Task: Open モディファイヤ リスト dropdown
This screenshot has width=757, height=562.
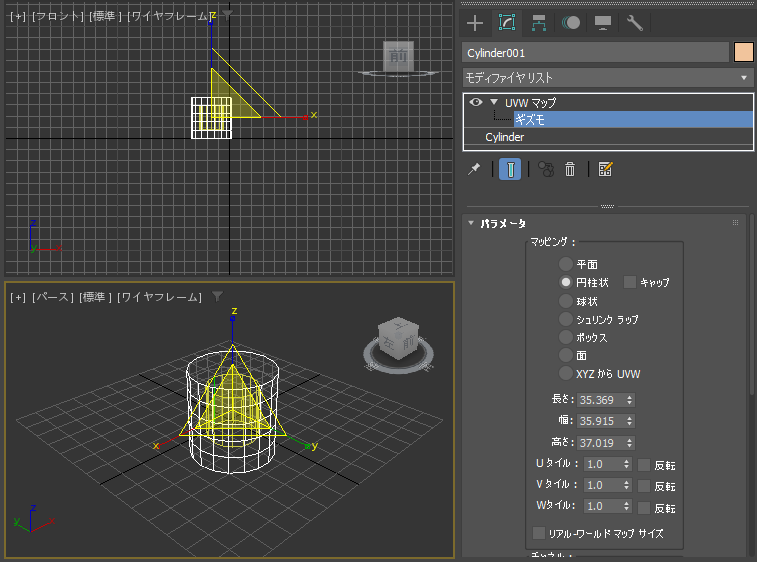Action: pos(607,77)
